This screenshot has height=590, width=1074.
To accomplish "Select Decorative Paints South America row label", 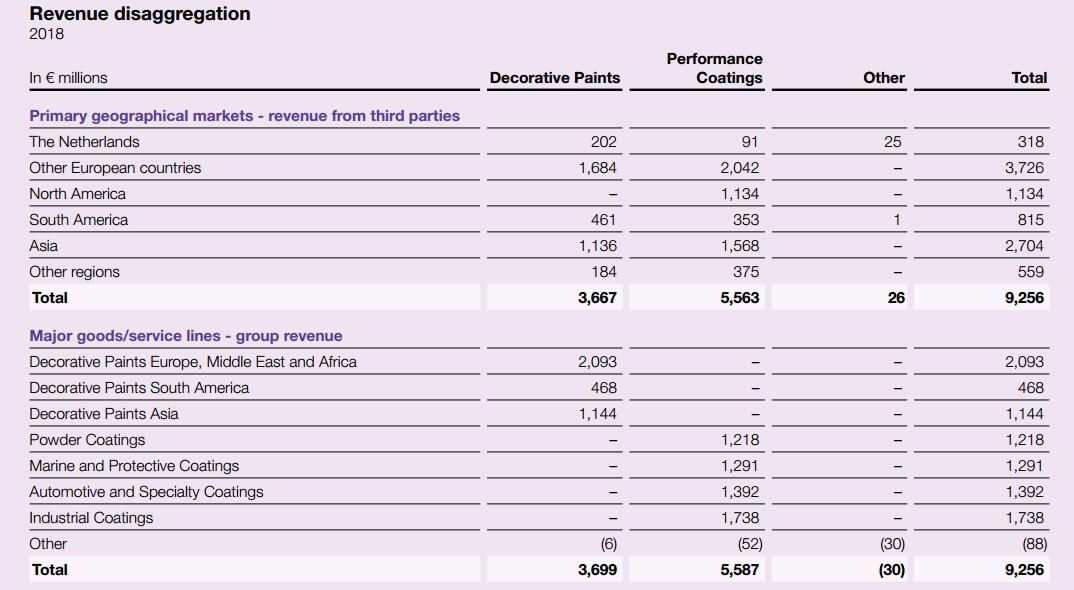I will [139, 388].
